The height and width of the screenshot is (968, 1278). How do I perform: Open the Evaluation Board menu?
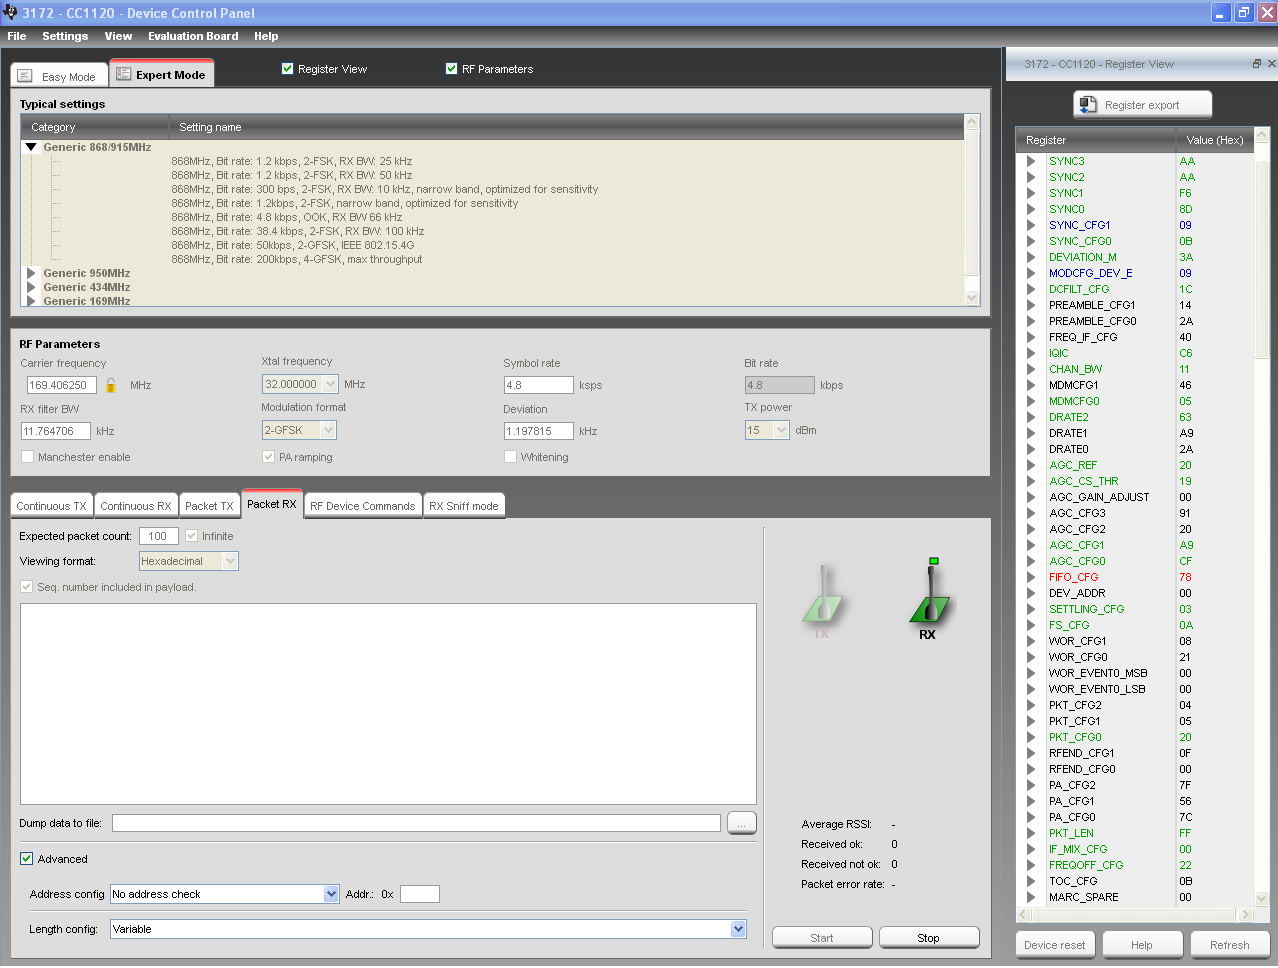pos(193,36)
